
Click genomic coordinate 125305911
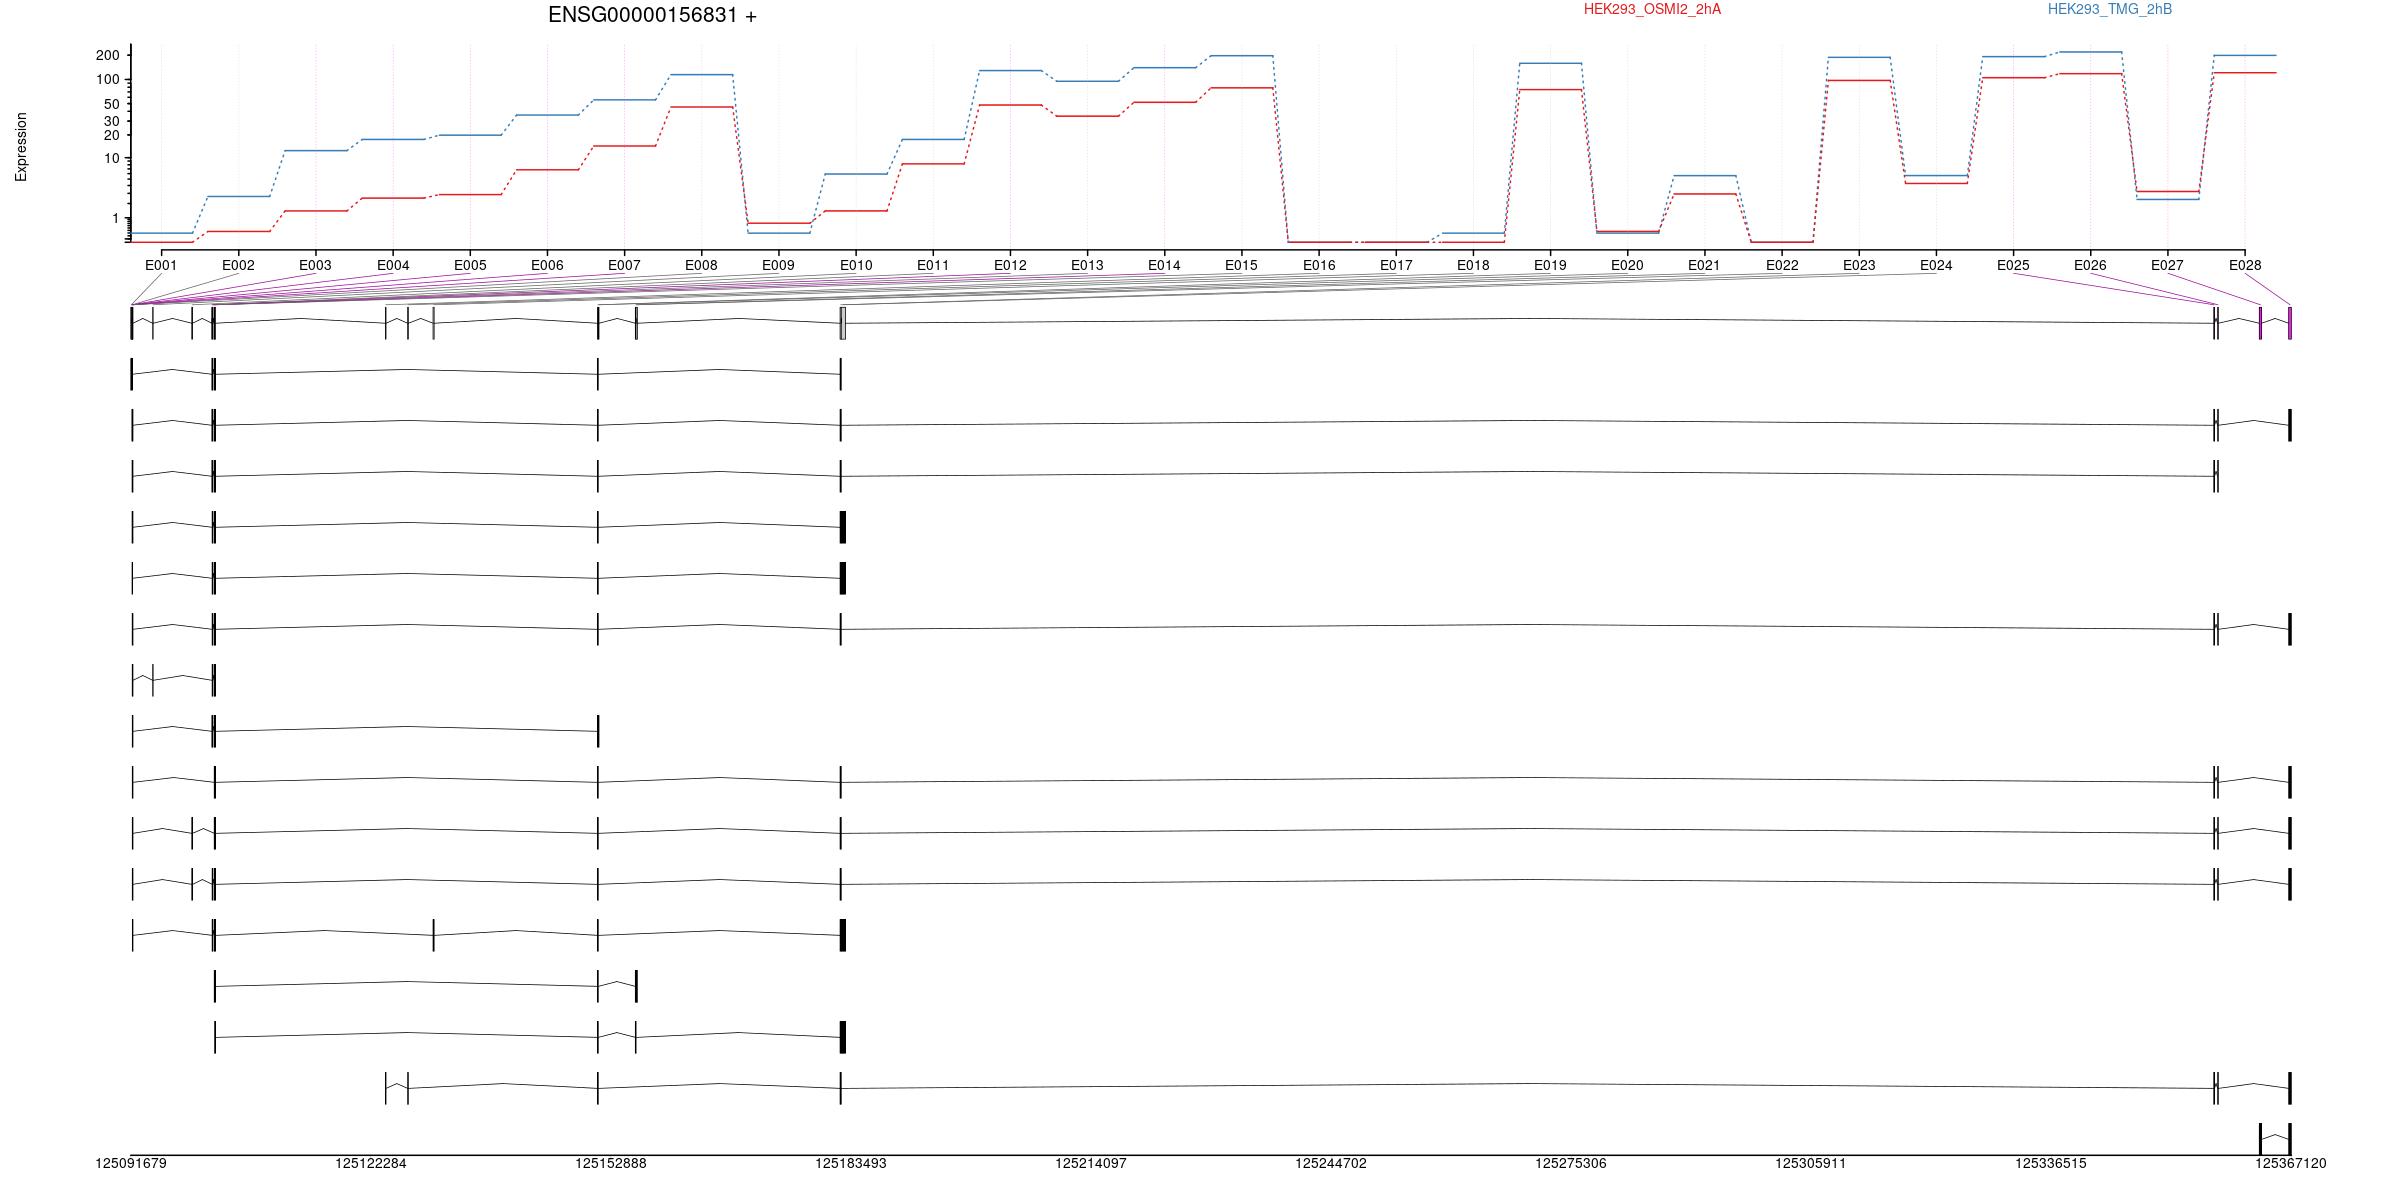(1811, 1163)
